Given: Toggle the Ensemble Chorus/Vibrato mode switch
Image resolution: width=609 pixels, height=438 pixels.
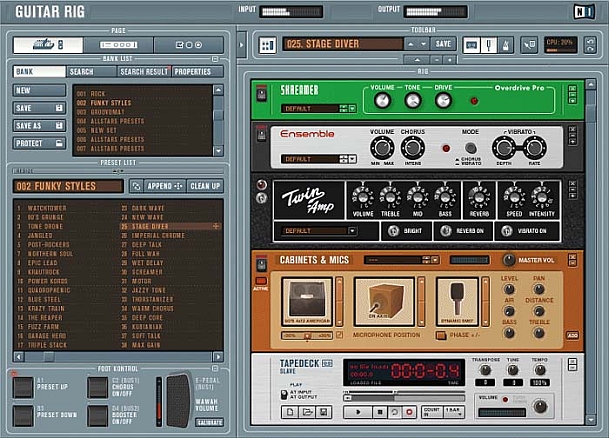Looking at the screenshot, I should click(x=470, y=148).
